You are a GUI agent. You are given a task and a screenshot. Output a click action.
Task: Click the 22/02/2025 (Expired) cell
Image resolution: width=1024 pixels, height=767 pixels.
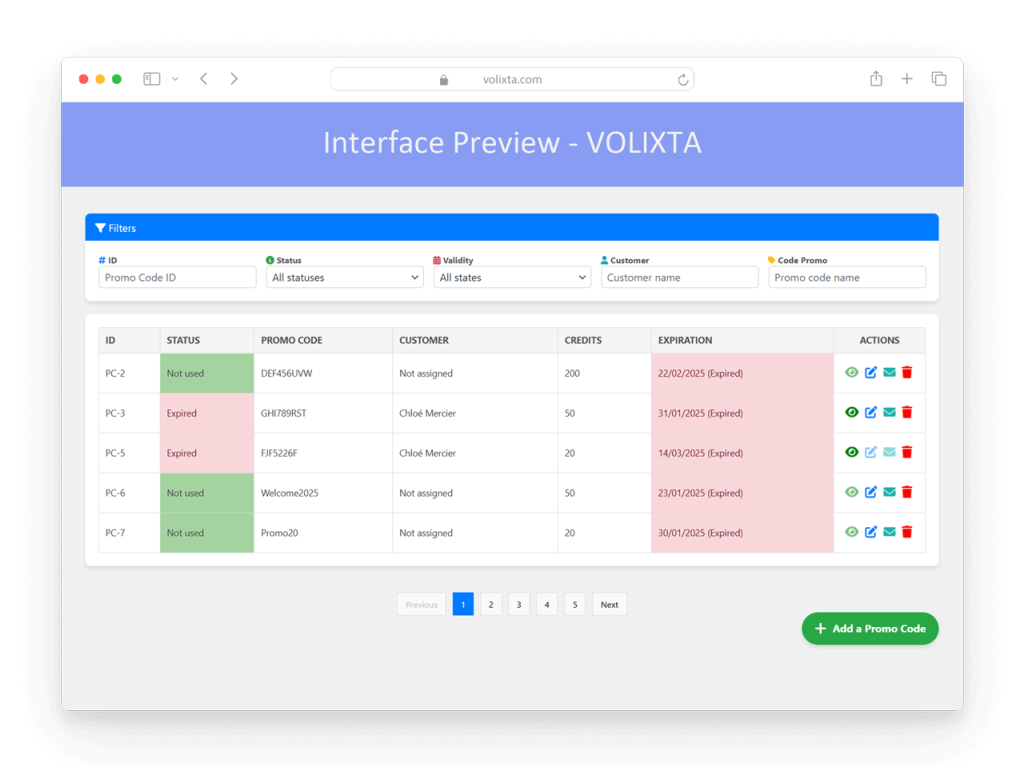tap(743, 374)
